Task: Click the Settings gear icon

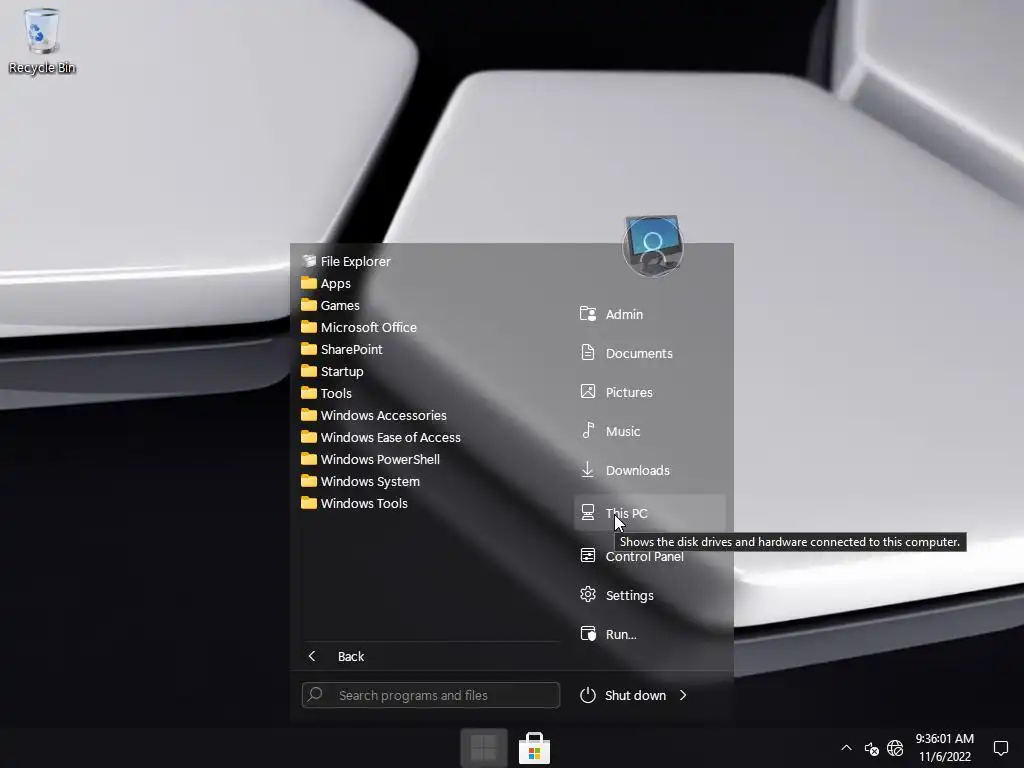Action: [x=588, y=594]
